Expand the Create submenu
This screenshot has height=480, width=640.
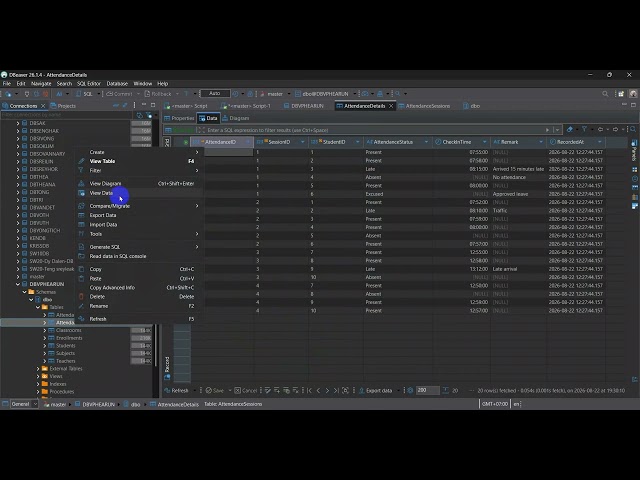(139, 152)
